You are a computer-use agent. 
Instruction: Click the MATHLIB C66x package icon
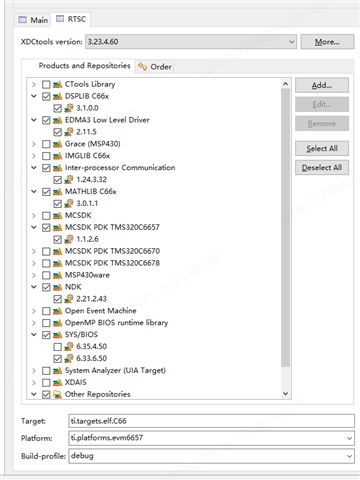(x=57, y=192)
